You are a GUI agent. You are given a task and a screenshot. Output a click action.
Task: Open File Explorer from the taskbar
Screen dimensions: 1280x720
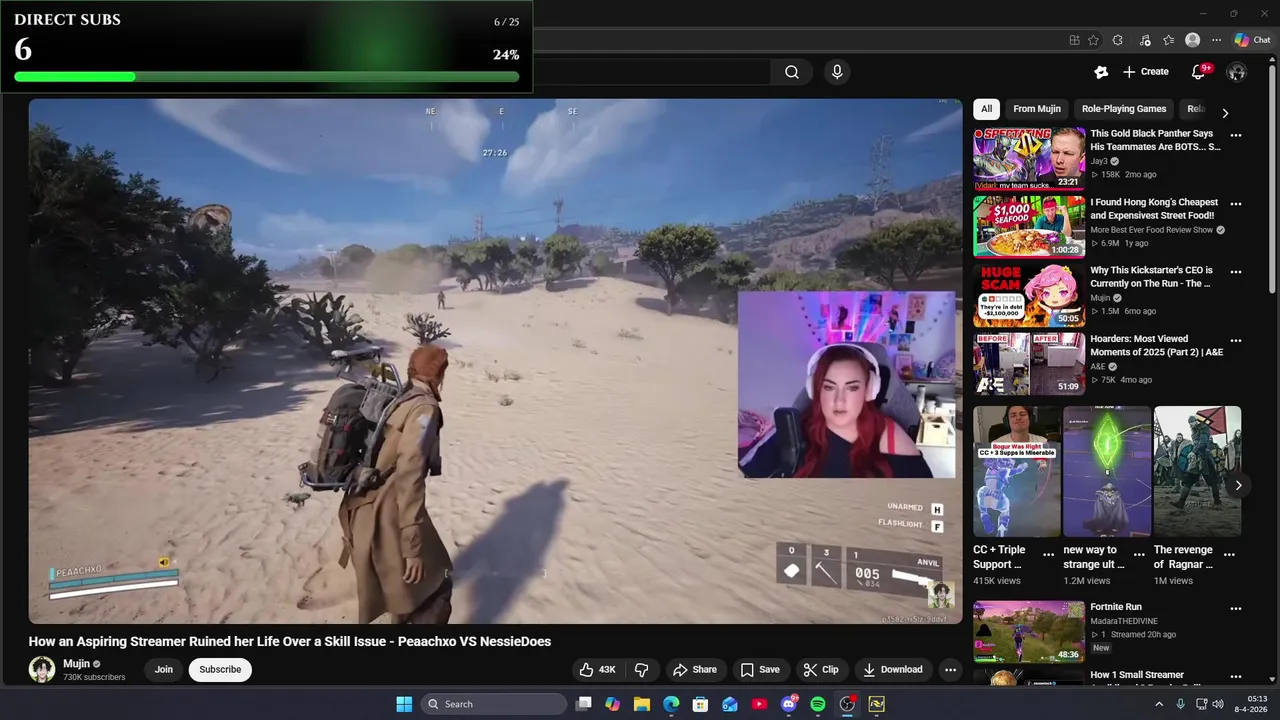pos(642,704)
